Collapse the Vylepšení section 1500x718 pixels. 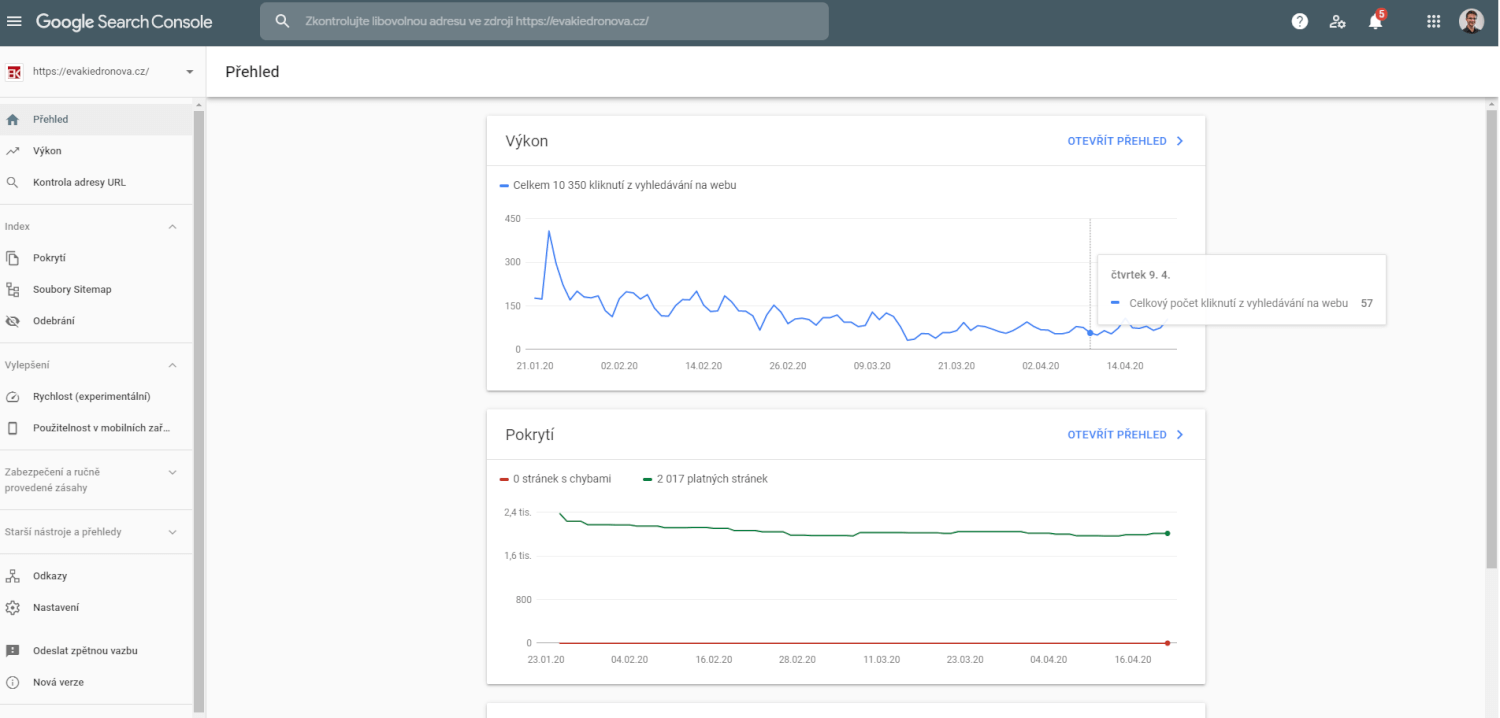[x=171, y=364]
